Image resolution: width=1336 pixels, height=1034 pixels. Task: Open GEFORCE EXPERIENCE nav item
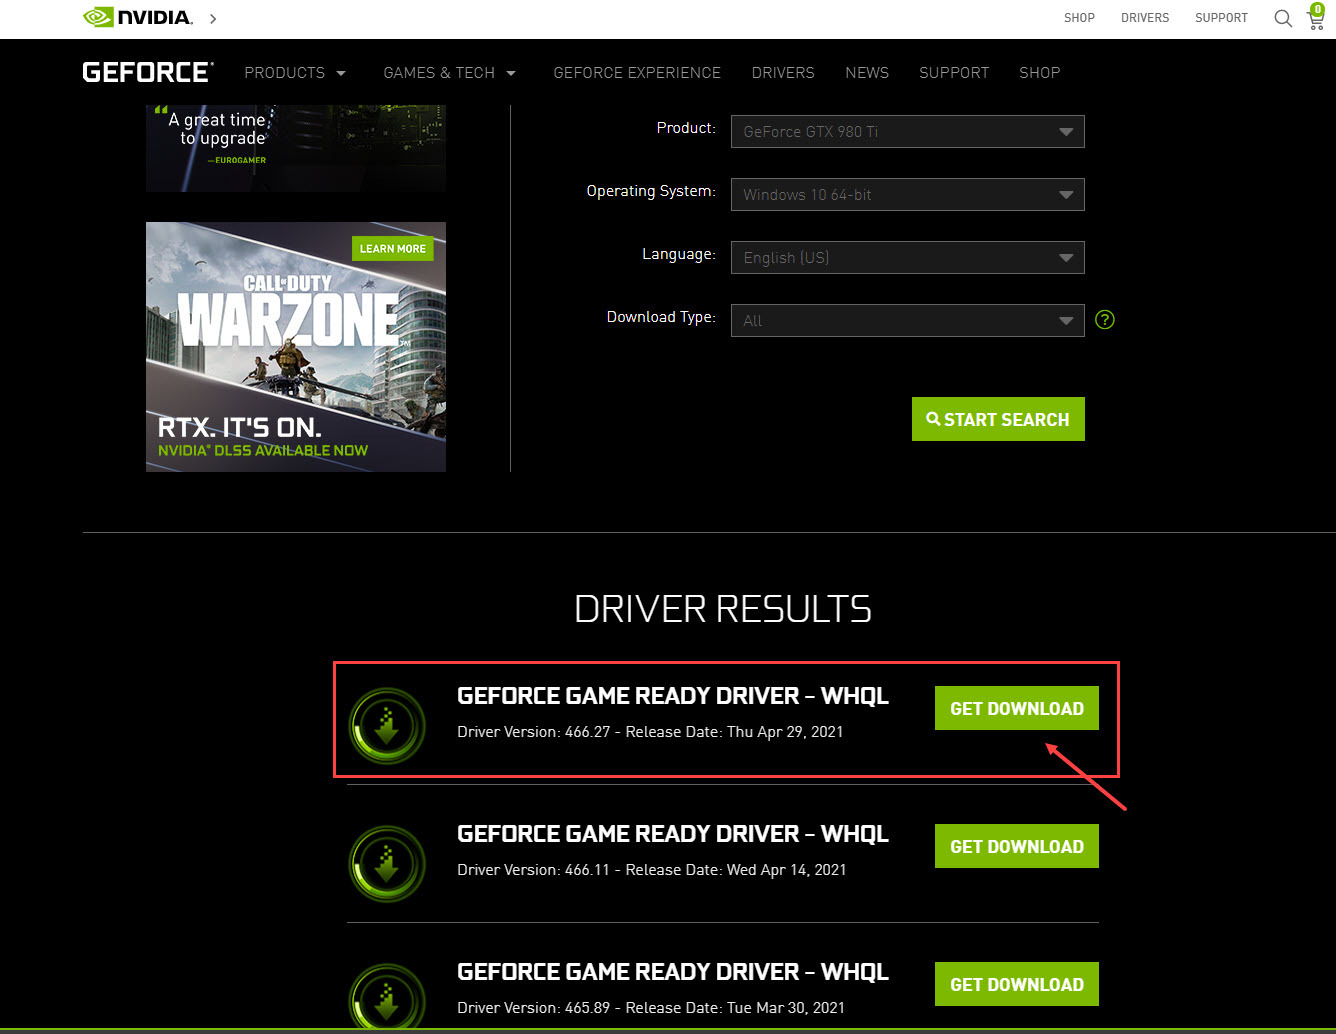(637, 73)
